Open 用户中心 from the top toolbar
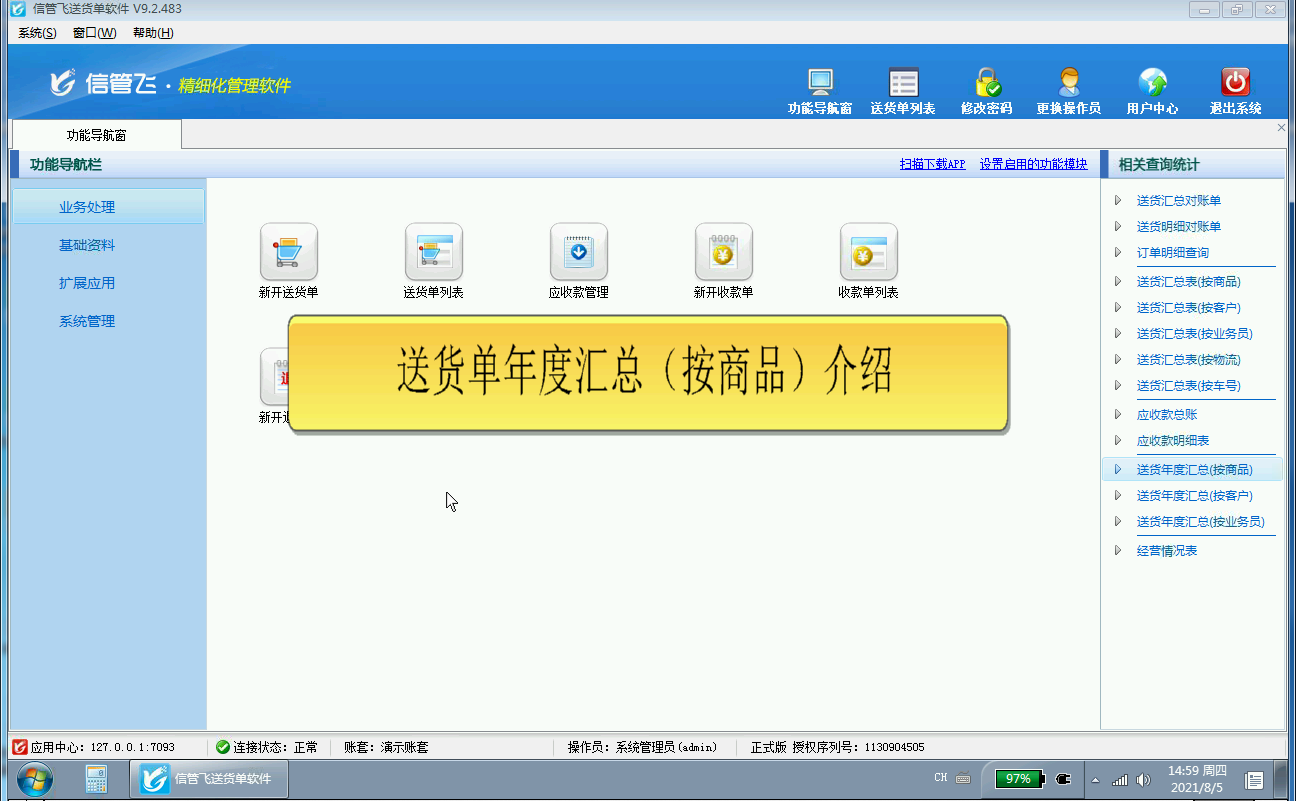 (x=1152, y=83)
